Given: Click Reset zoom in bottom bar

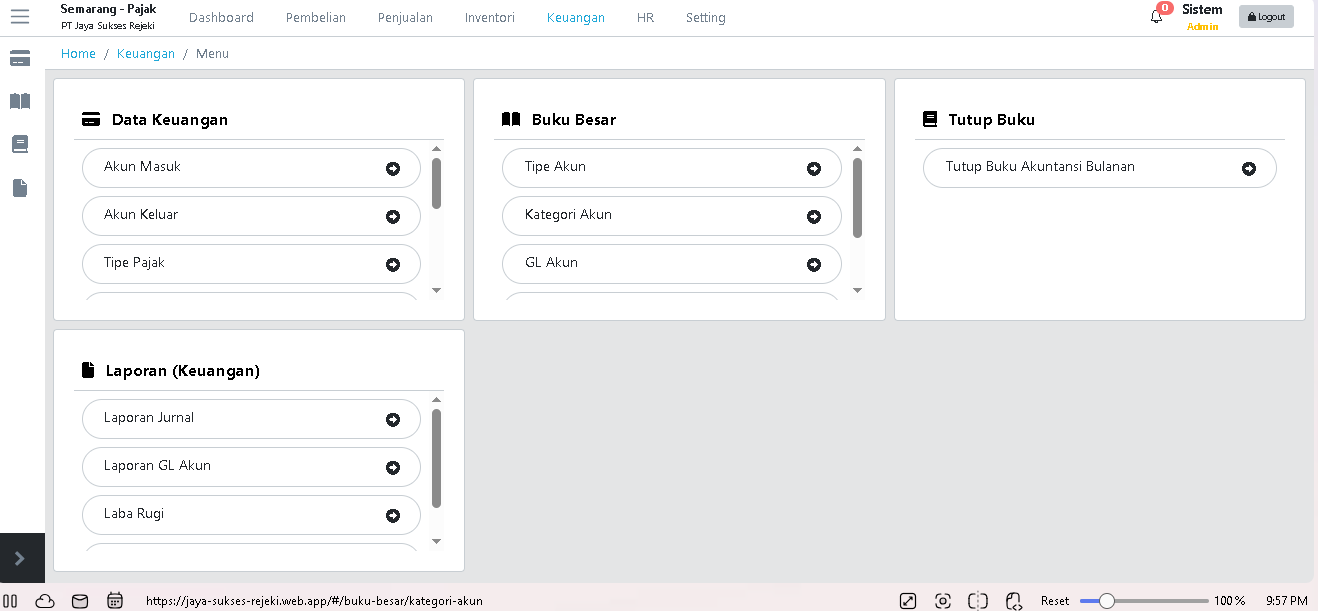Looking at the screenshot, I should tap(1055, 601).
